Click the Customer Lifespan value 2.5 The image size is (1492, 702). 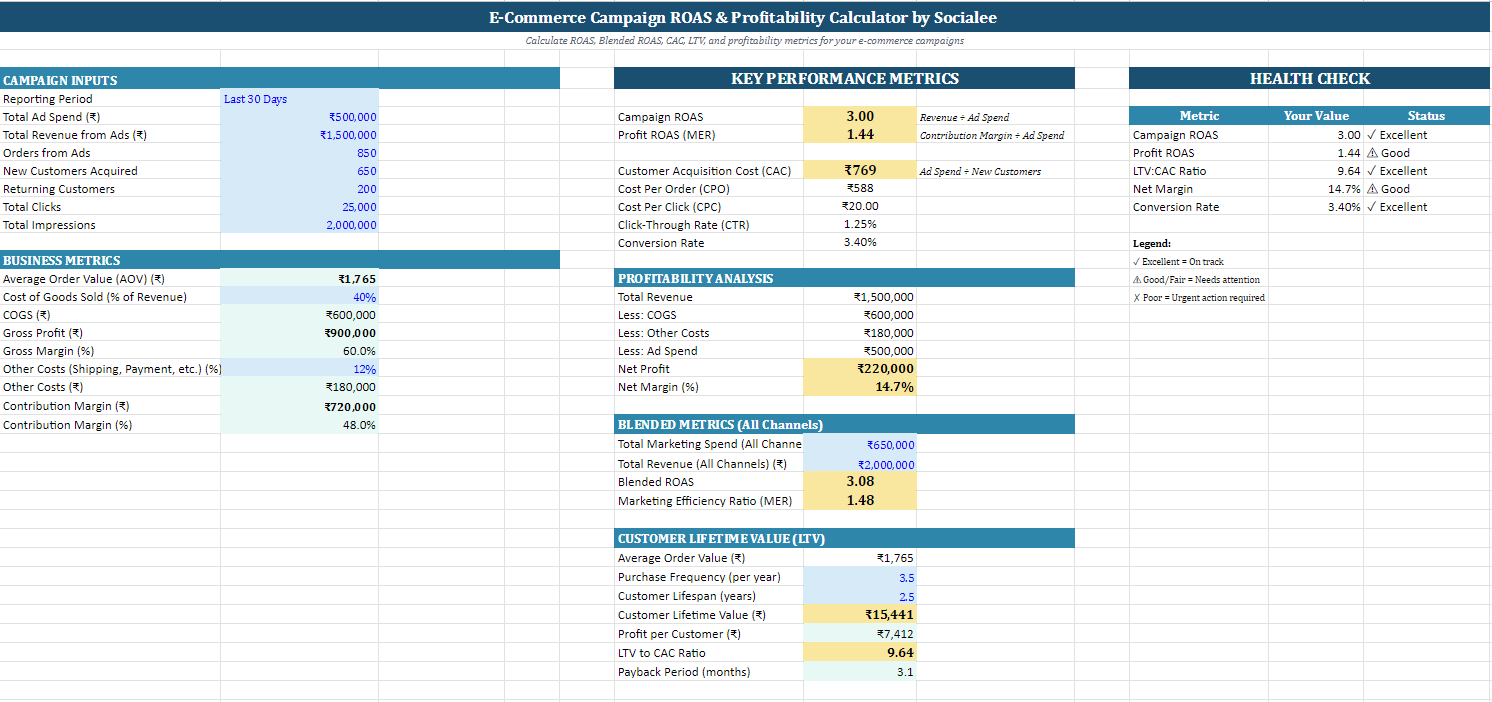tap(860, 596)
